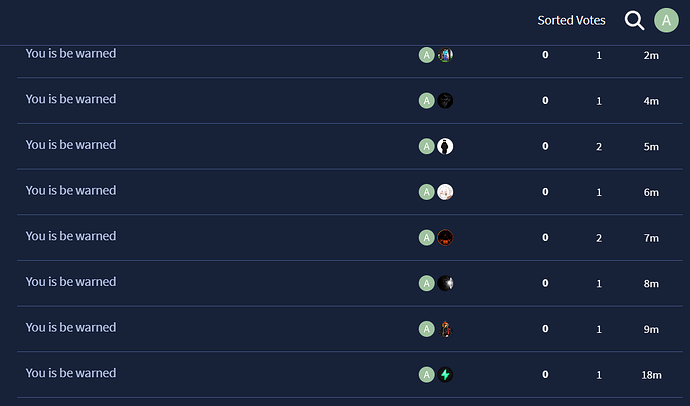Open the 'You is be warned' topic posted 2m ago

(71, 54)
